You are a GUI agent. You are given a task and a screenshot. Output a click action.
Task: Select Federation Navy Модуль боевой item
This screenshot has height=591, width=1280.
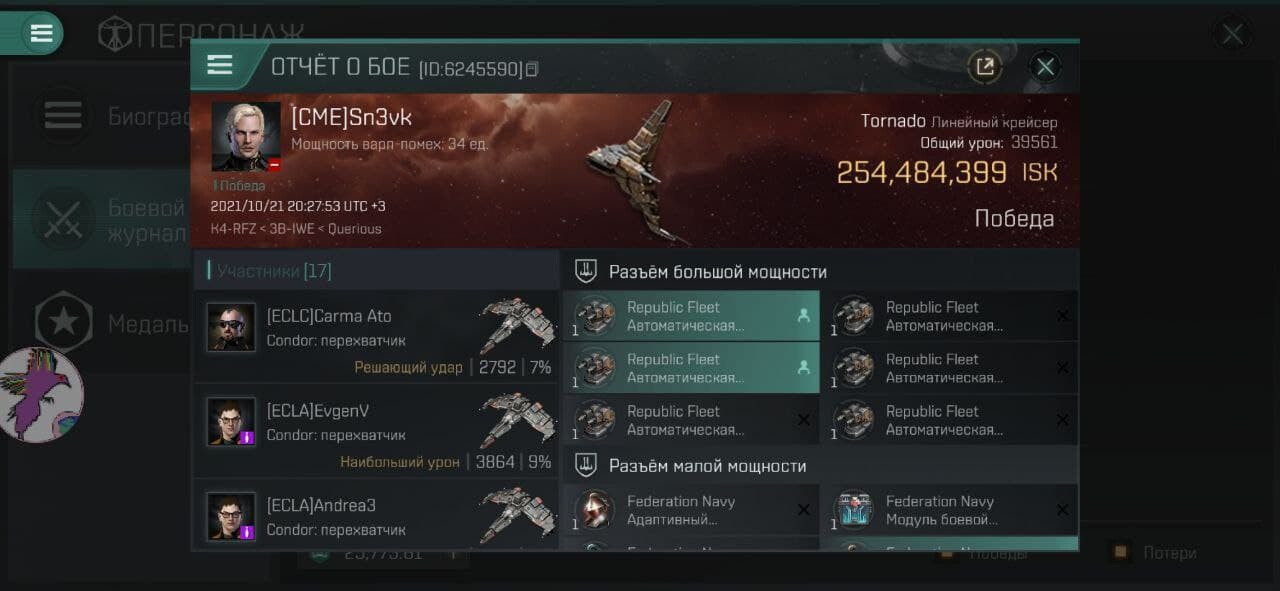click(x=949, y=510)
